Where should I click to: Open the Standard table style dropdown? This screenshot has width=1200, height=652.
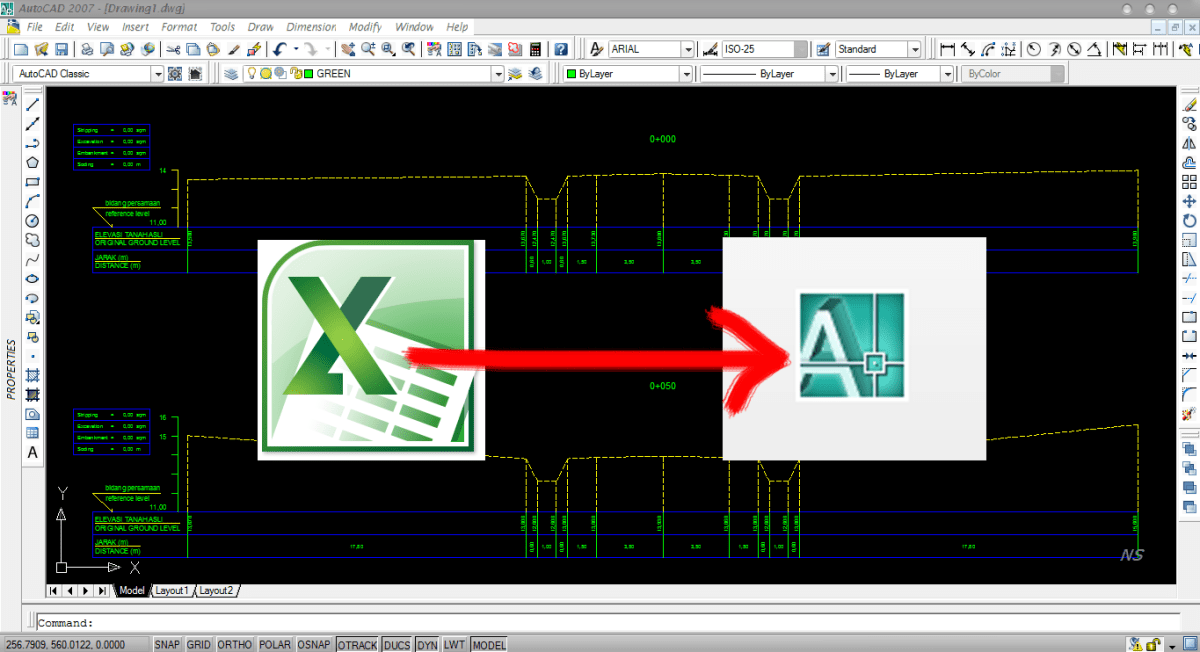click(878, 49)
